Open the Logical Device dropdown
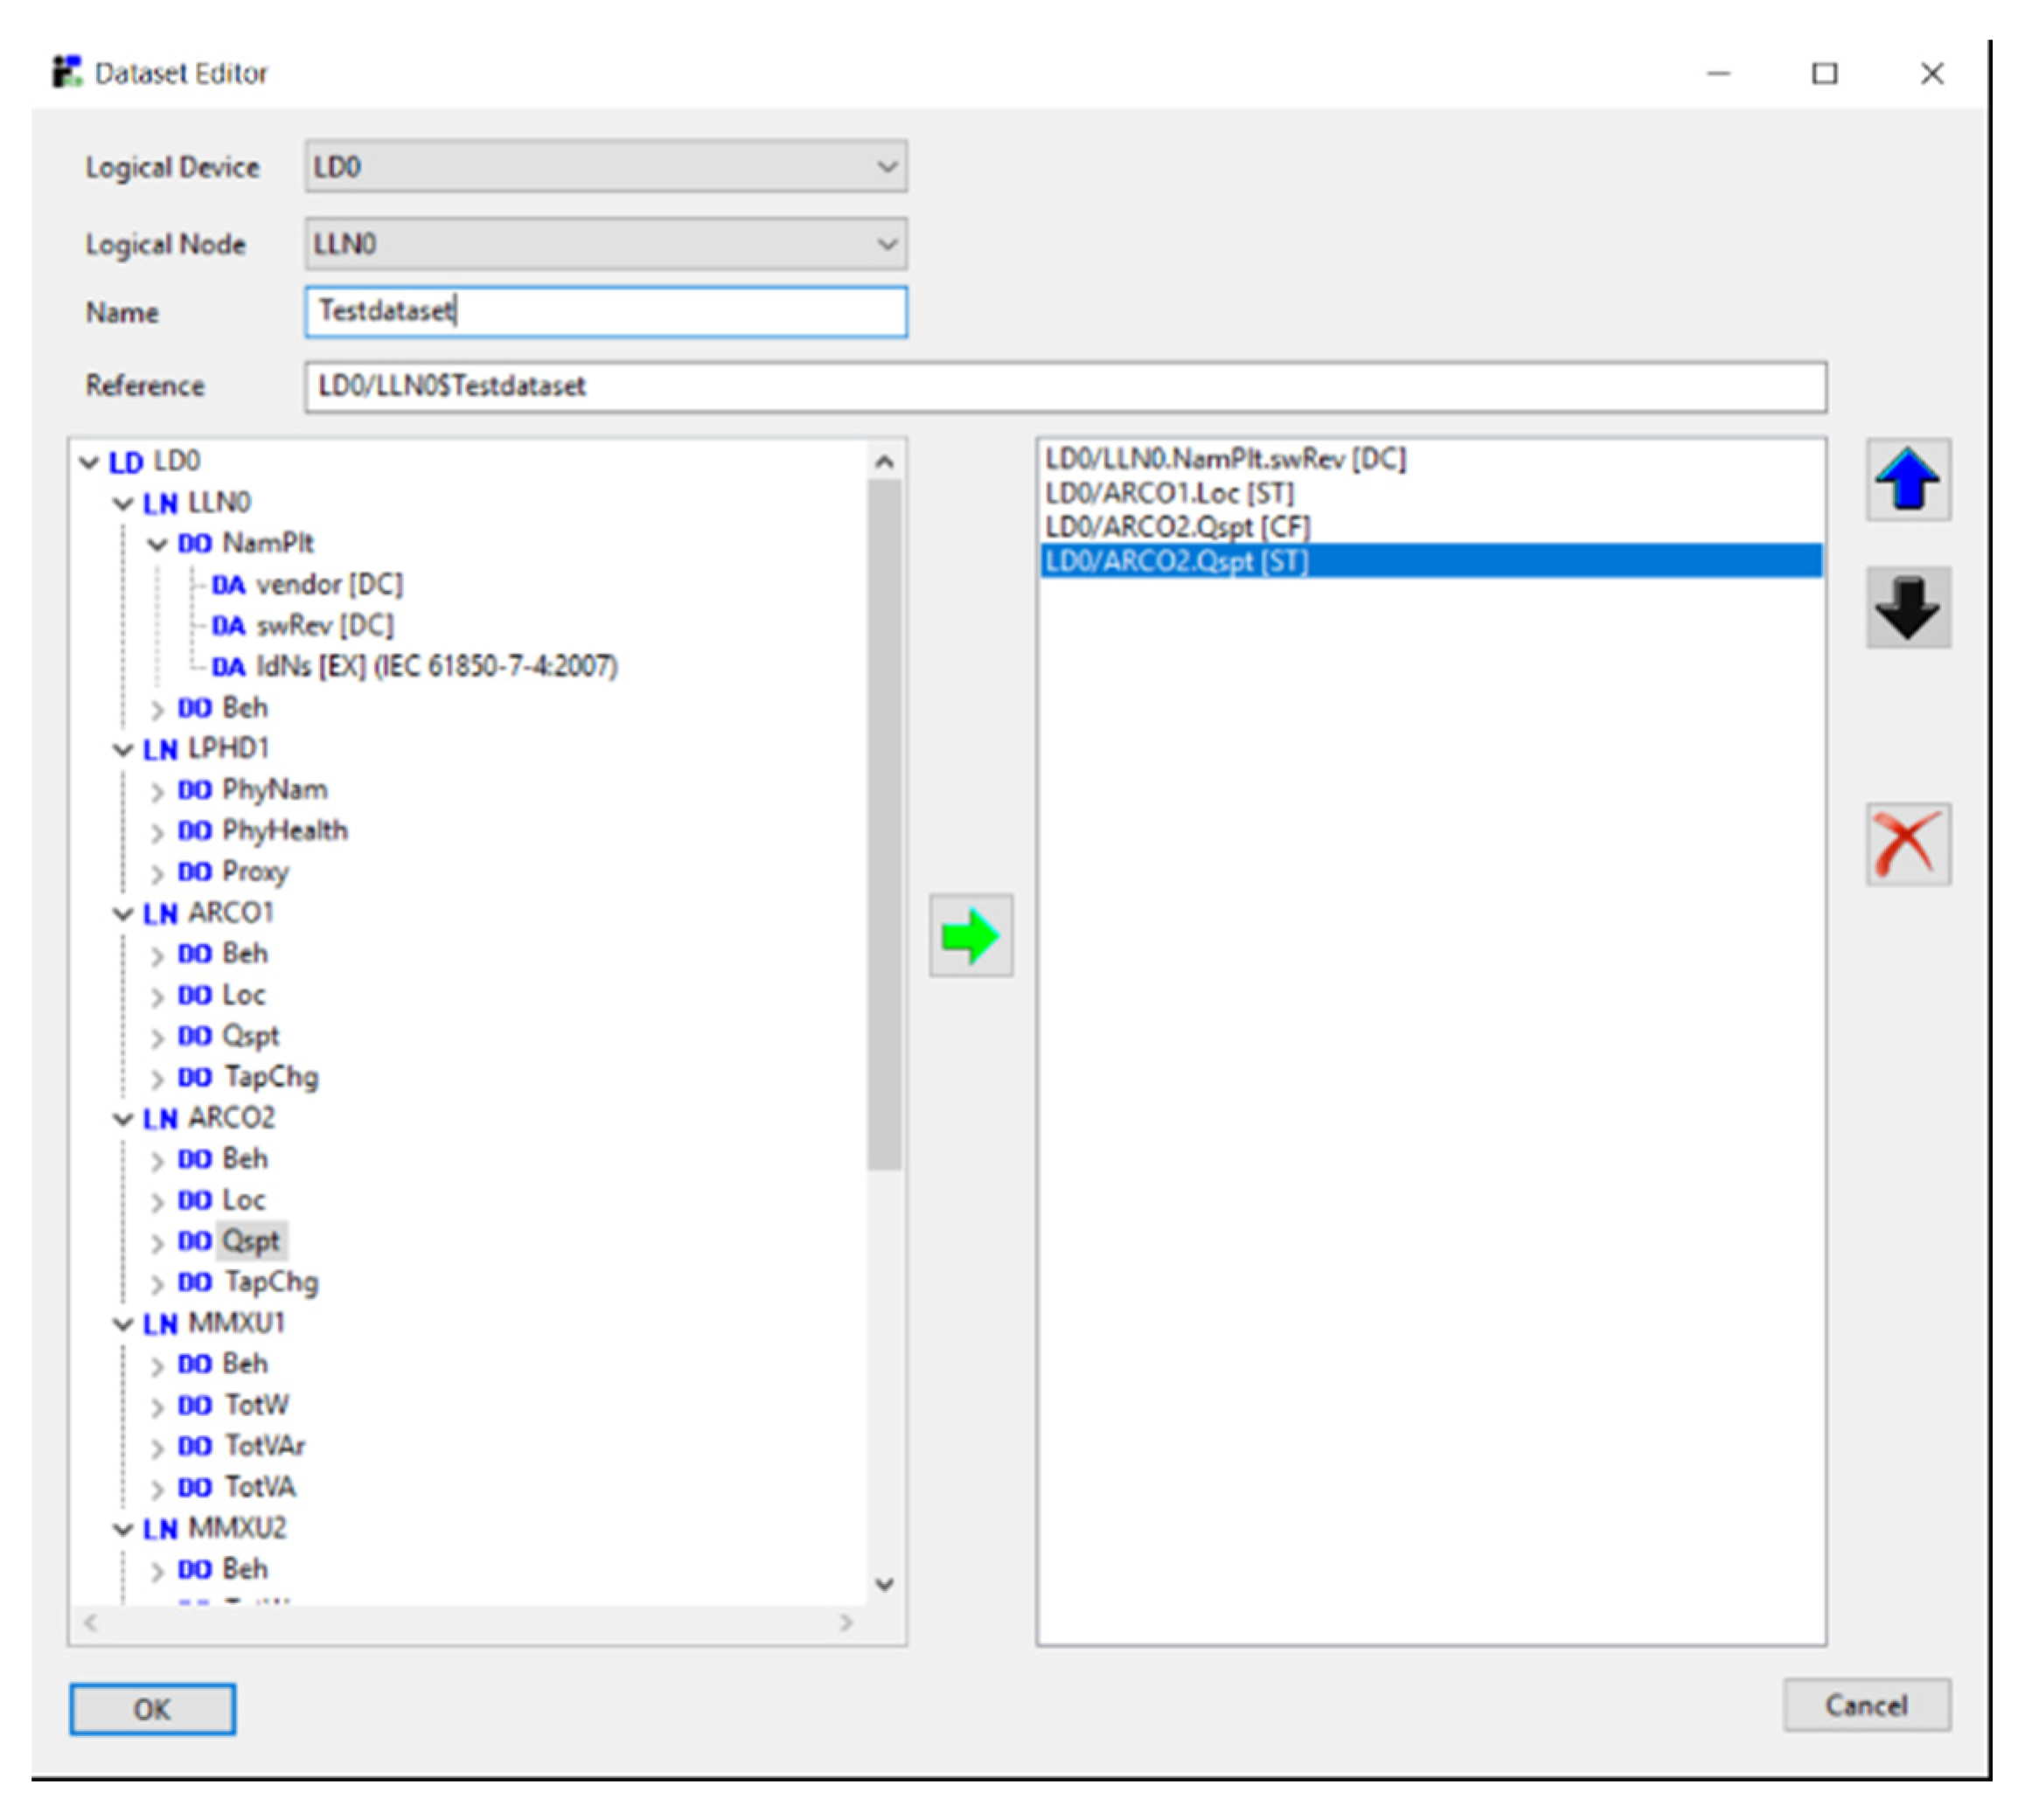 [886, 166]
